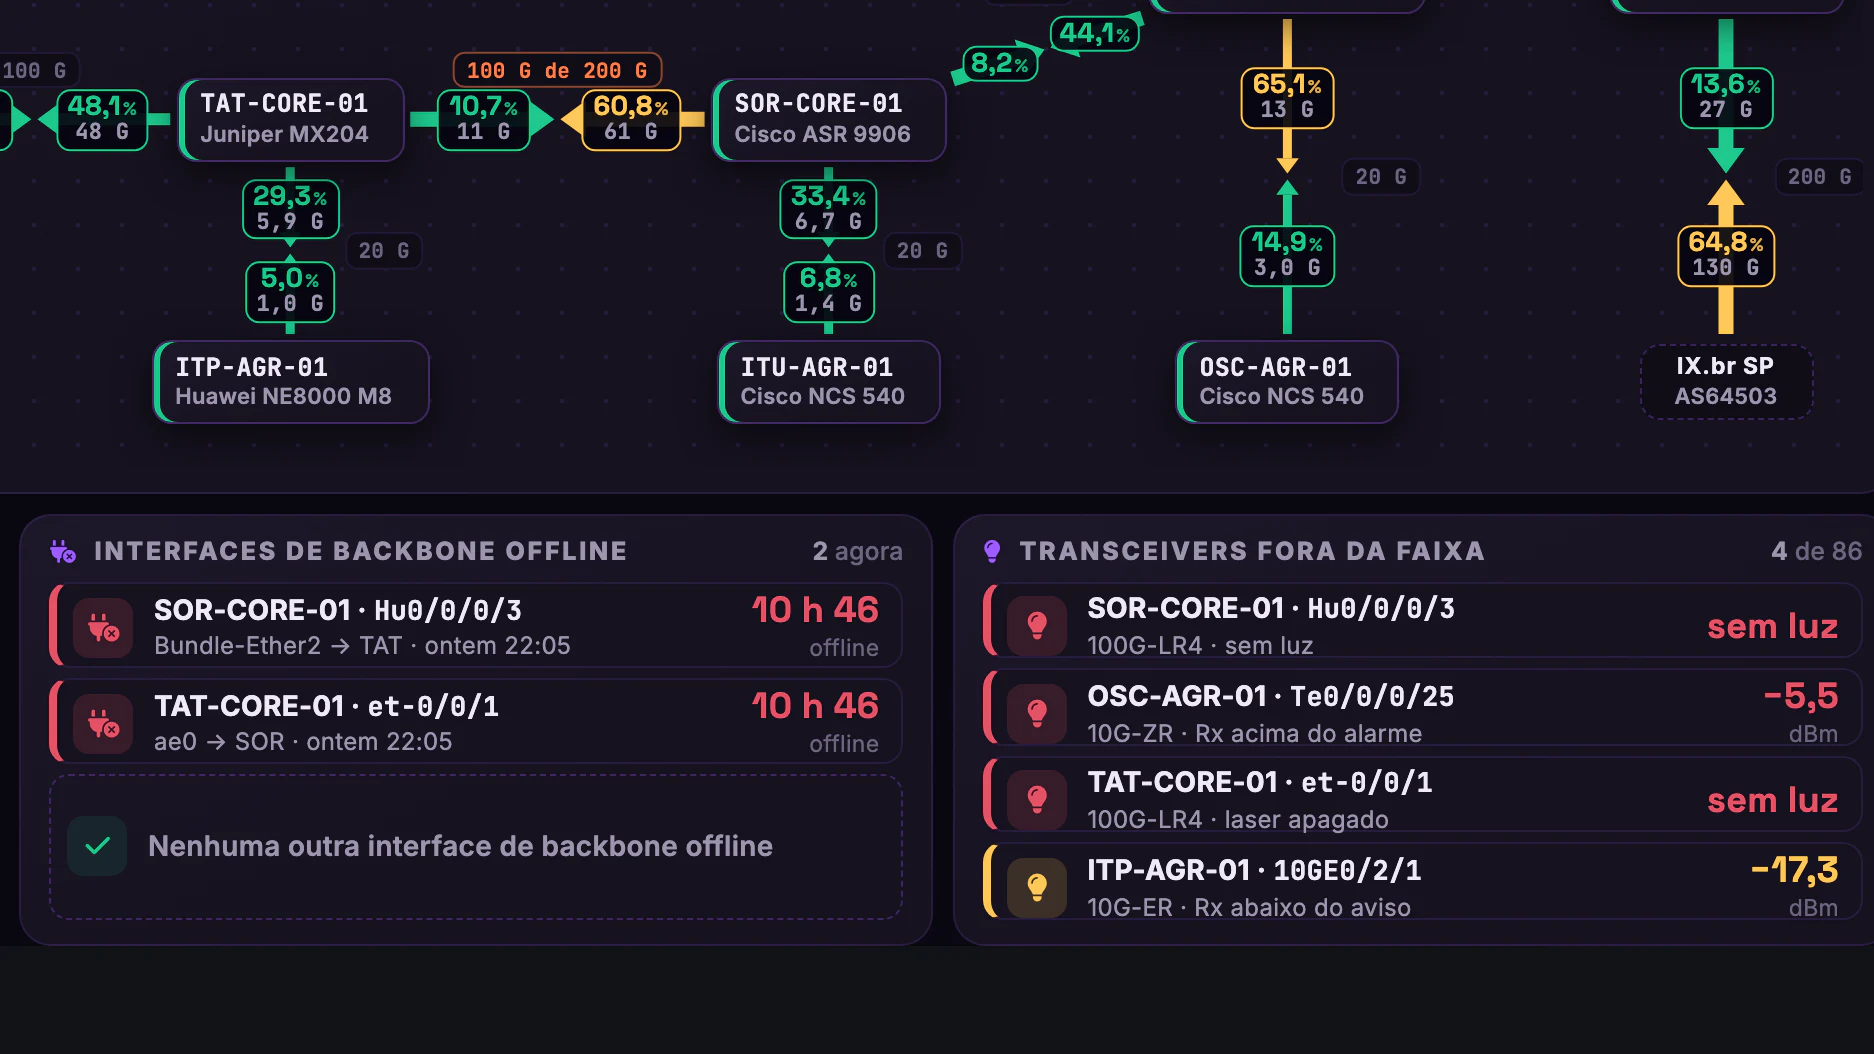Open the ITU-AGR-01 Cisco NCS 540 node
The image size is (1874, 1054).
829,382
